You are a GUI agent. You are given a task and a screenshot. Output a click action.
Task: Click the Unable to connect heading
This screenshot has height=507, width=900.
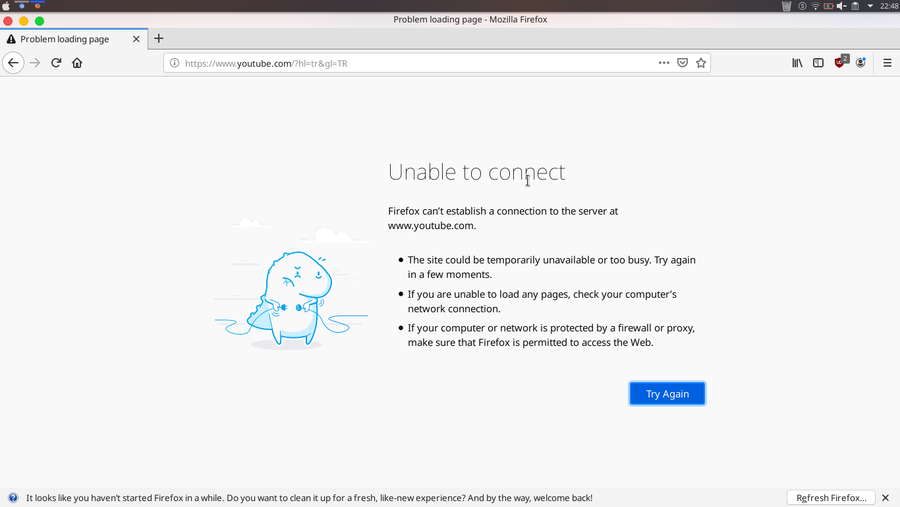coord(476,172)
